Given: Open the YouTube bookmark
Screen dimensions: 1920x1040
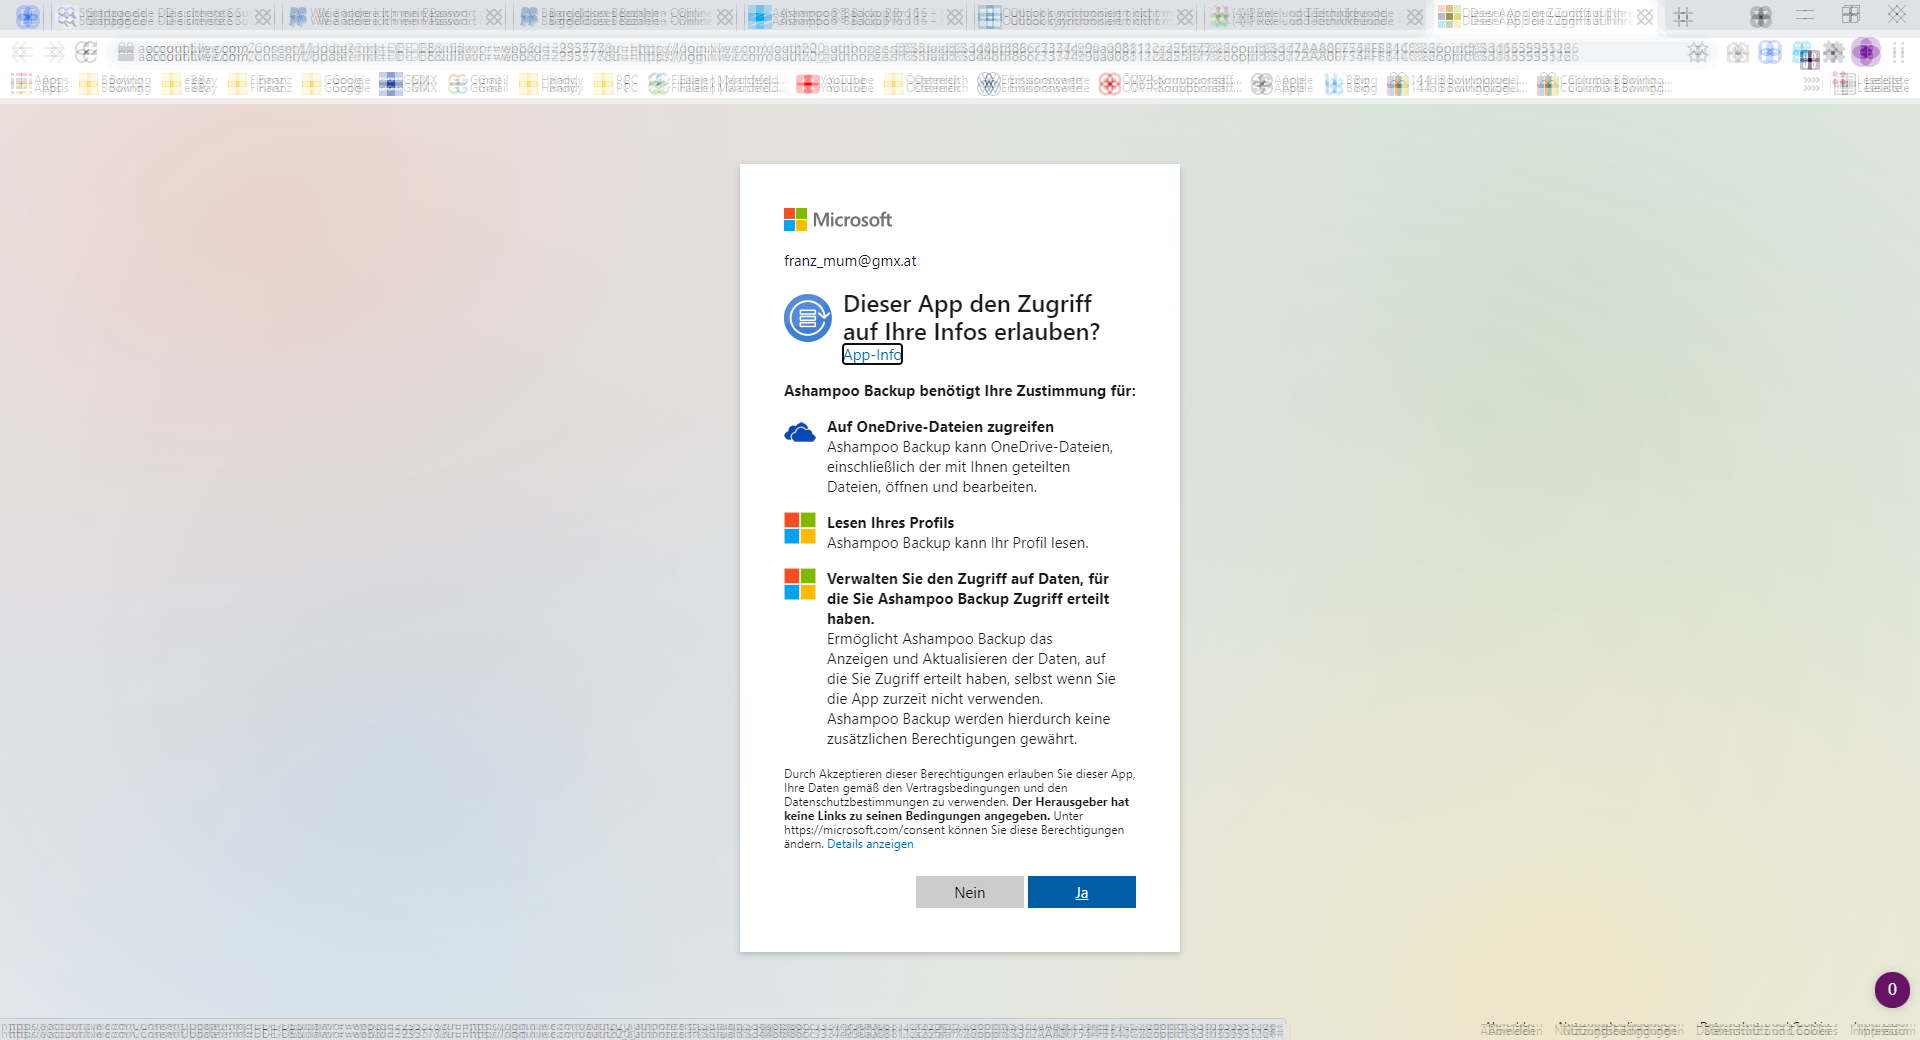Looking at the screenshot, I should (835, 85).
